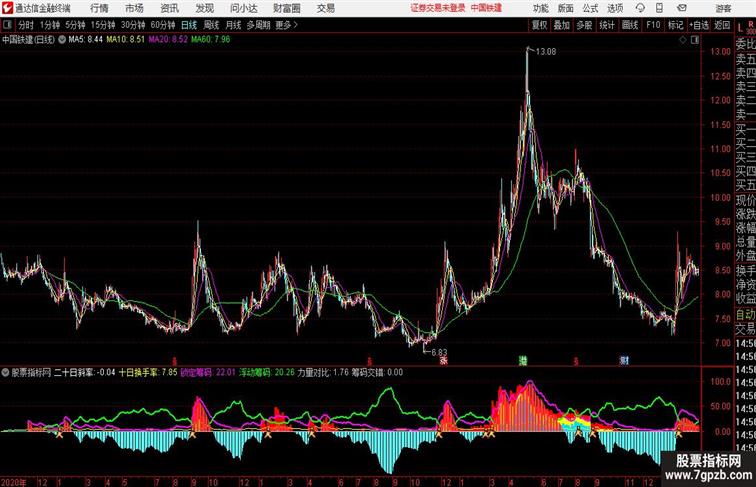Click the green 港 marker below the chart

click(523, 360)
